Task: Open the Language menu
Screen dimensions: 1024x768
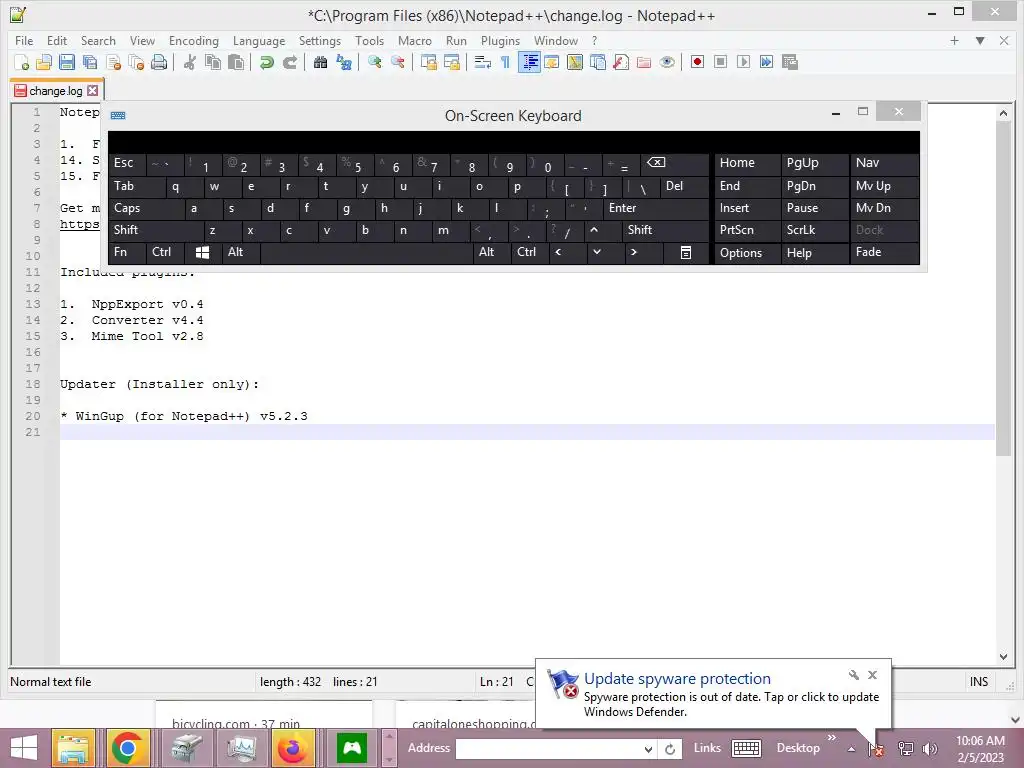Action: [x=259, y=40]
